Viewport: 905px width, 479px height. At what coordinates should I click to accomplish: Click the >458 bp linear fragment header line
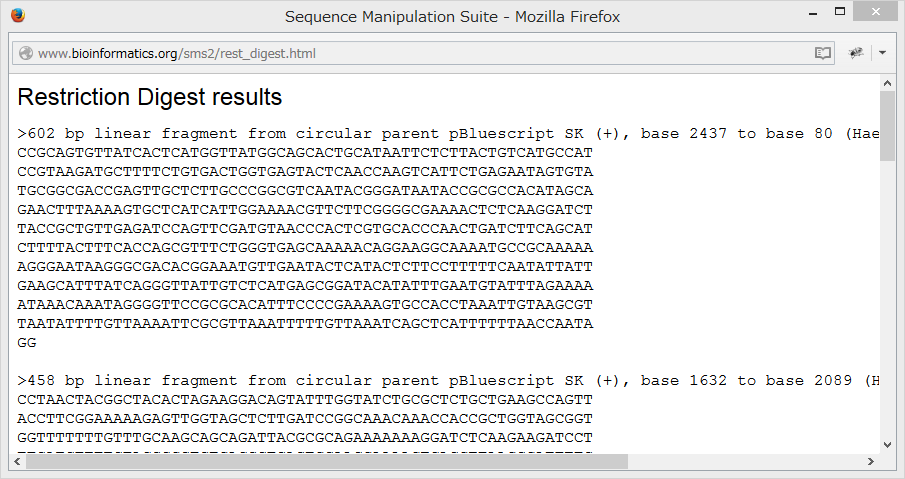[x=440, y=381]
